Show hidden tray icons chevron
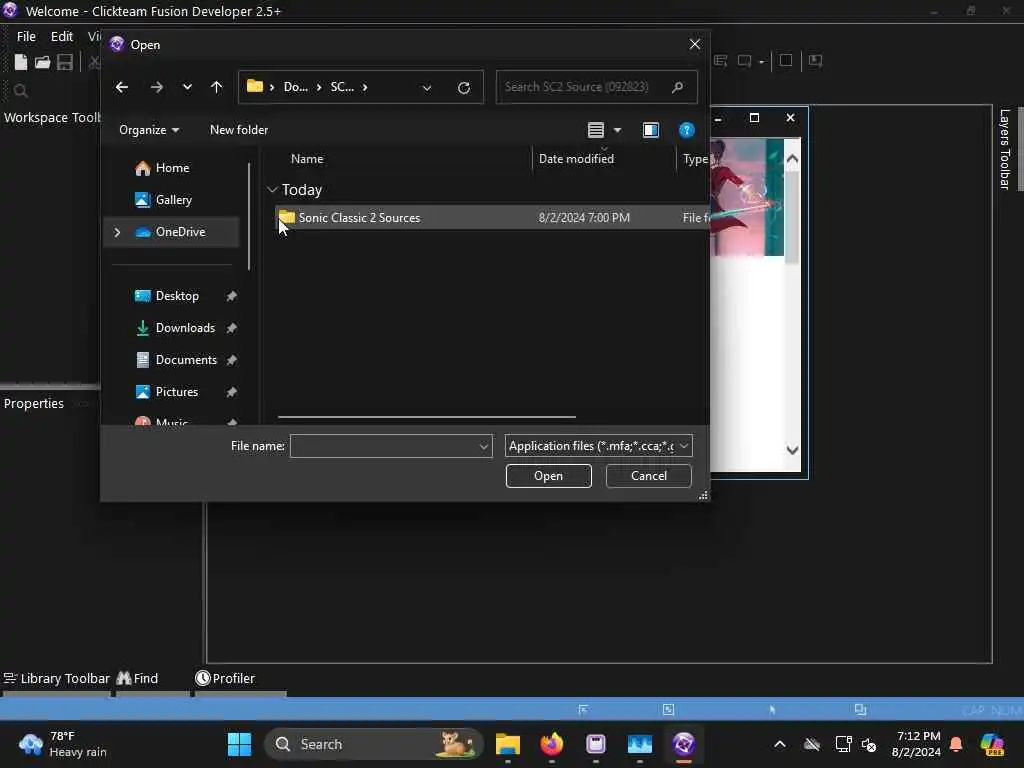1024x768 pixels. [x=780, y=744]
